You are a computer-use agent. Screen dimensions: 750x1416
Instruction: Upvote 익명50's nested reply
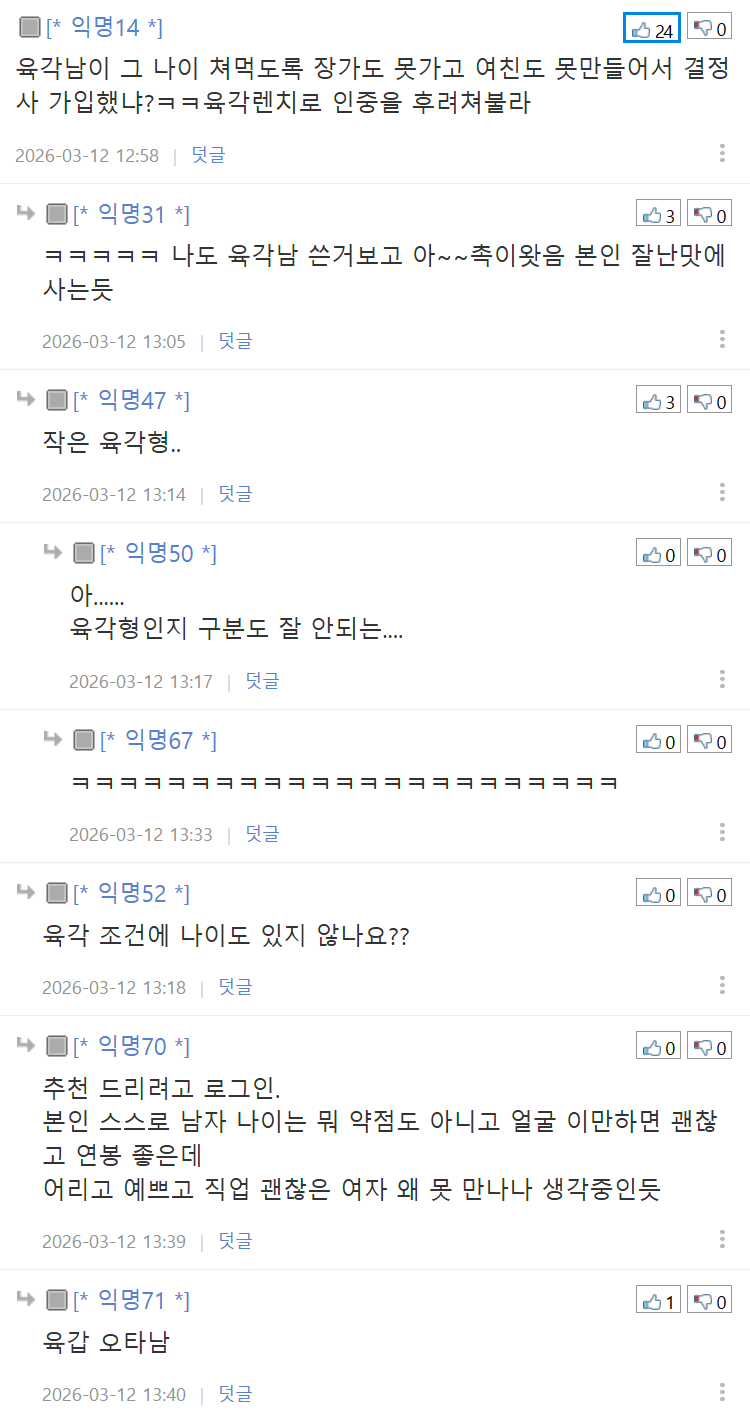pos(659,554)
